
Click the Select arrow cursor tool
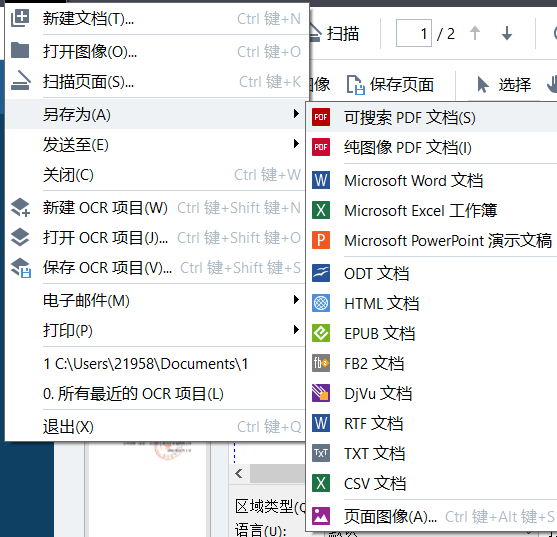[482, 85]
